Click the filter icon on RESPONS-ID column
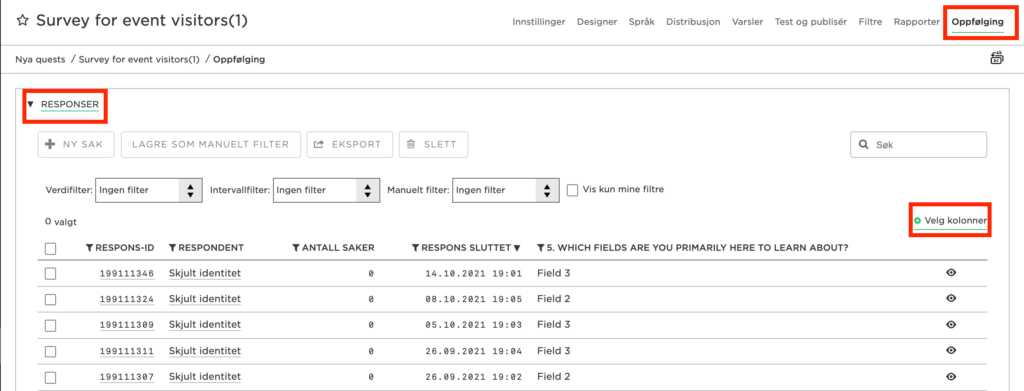This screenshot has width=1024, height=391. [90, 248]
